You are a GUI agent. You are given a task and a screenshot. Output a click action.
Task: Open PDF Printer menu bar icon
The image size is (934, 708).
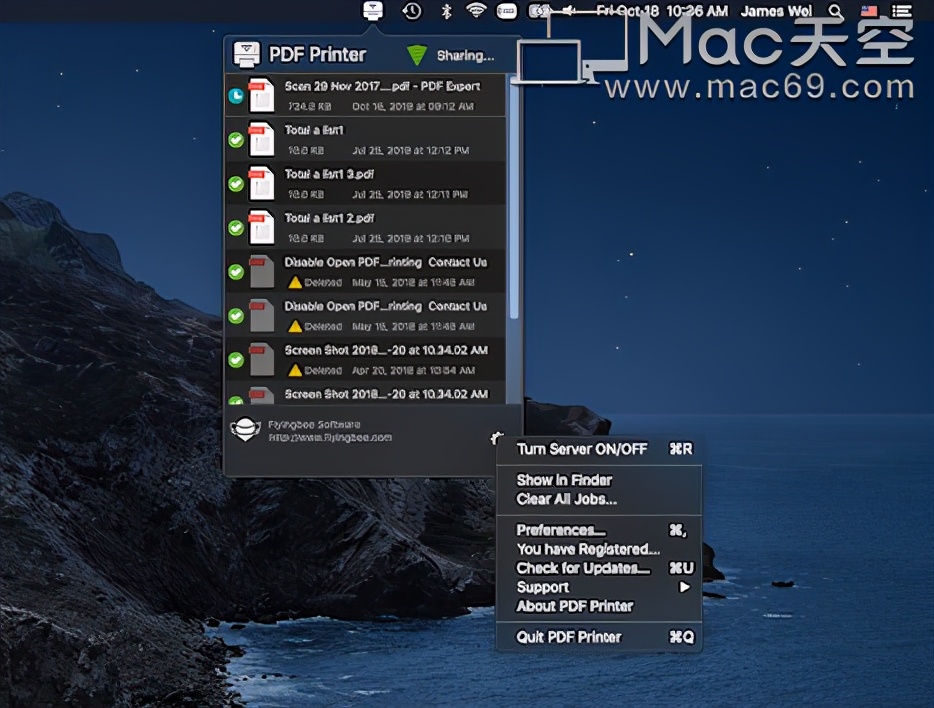click(x=373, y=10)
